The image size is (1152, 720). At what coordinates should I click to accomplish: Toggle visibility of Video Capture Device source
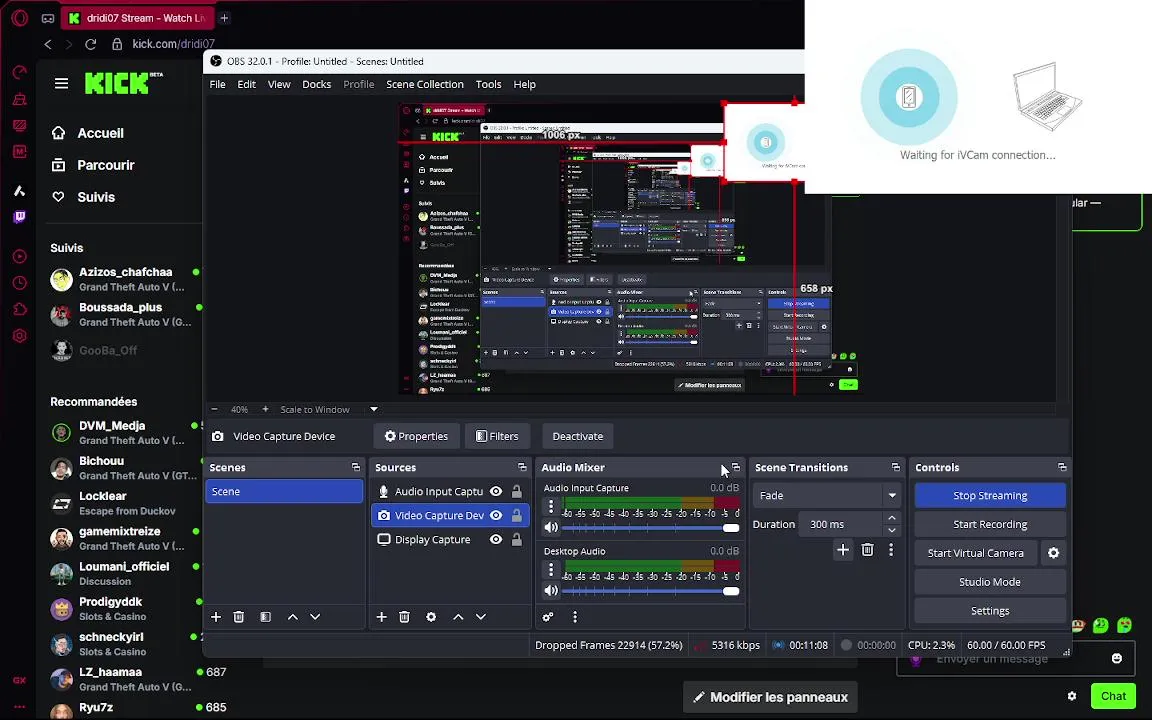(496, 516)
